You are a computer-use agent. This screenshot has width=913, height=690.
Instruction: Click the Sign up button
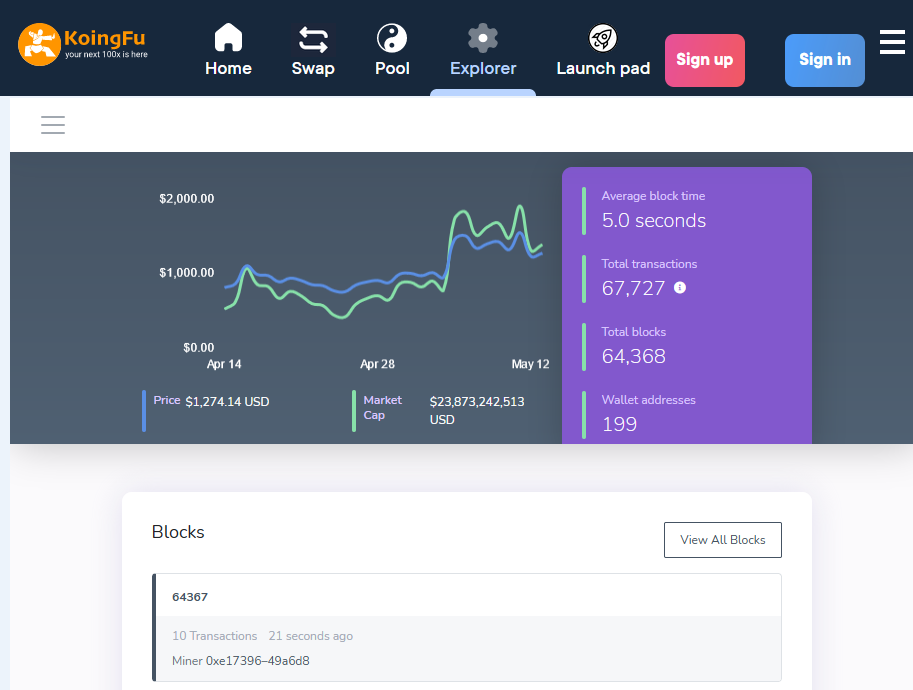tap(705, 60)
